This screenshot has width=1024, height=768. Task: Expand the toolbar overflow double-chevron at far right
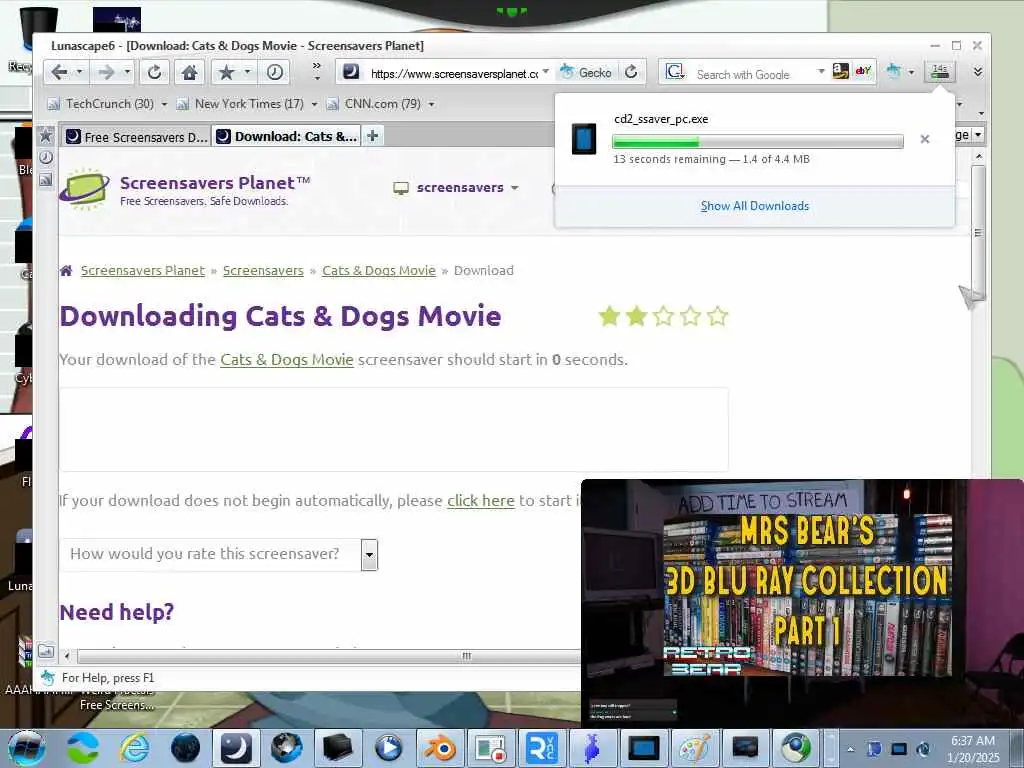(x=978, y=72)
